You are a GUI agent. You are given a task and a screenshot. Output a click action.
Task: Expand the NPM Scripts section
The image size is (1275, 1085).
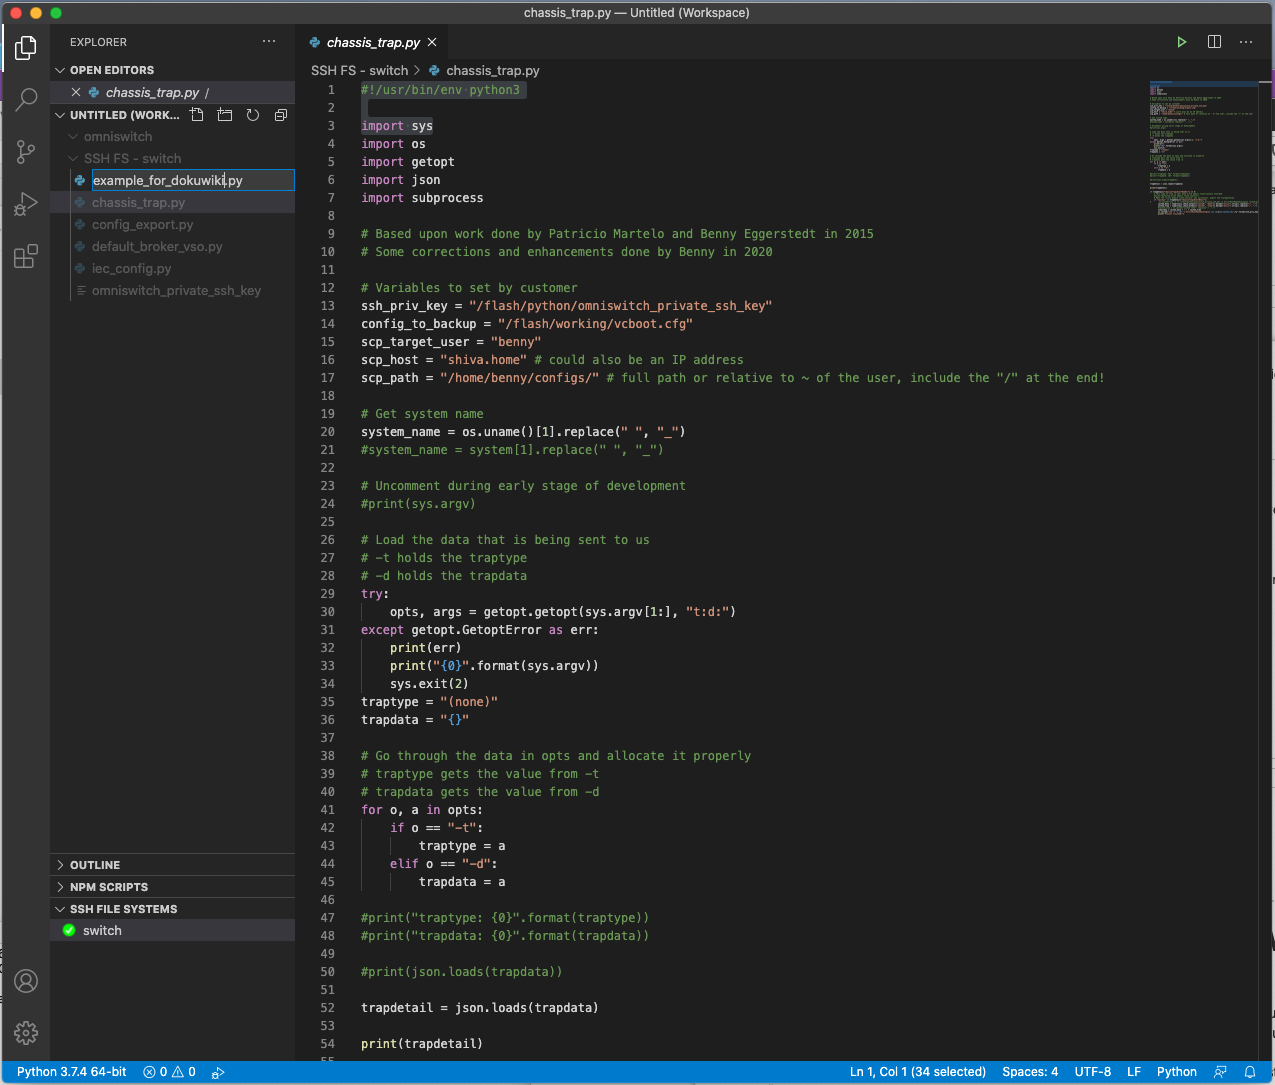[108, 887]
